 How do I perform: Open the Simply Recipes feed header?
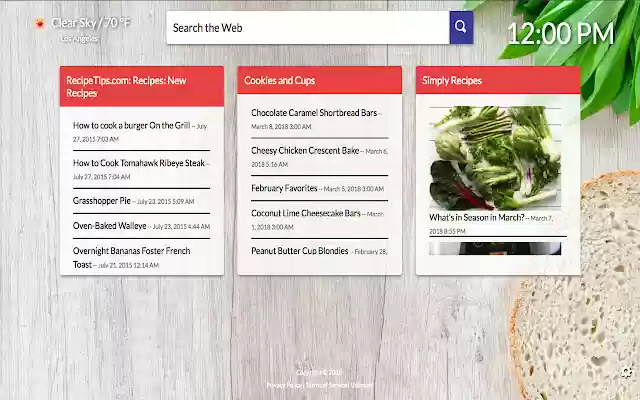coord(498,80)
